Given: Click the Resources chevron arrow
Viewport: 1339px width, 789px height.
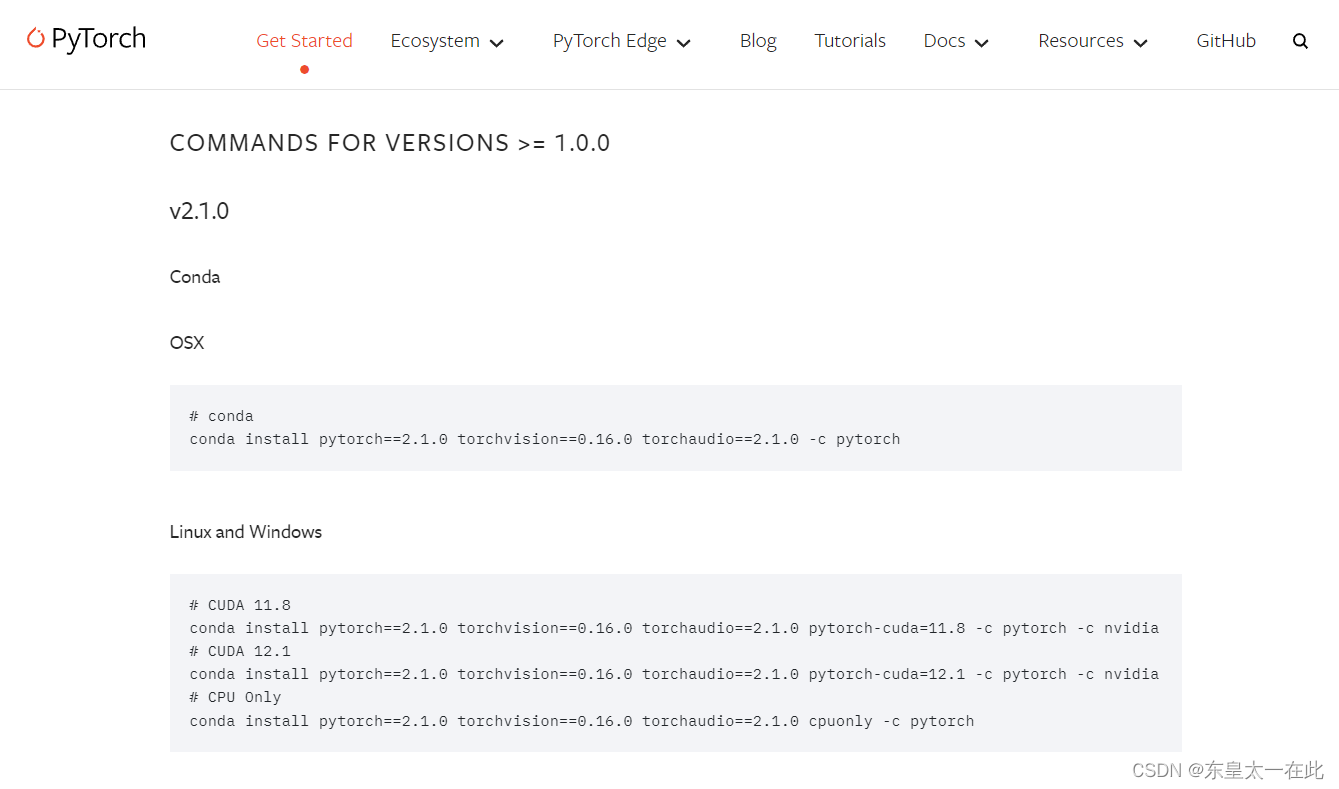Looking at the screenshot, I should point(1141,43).
